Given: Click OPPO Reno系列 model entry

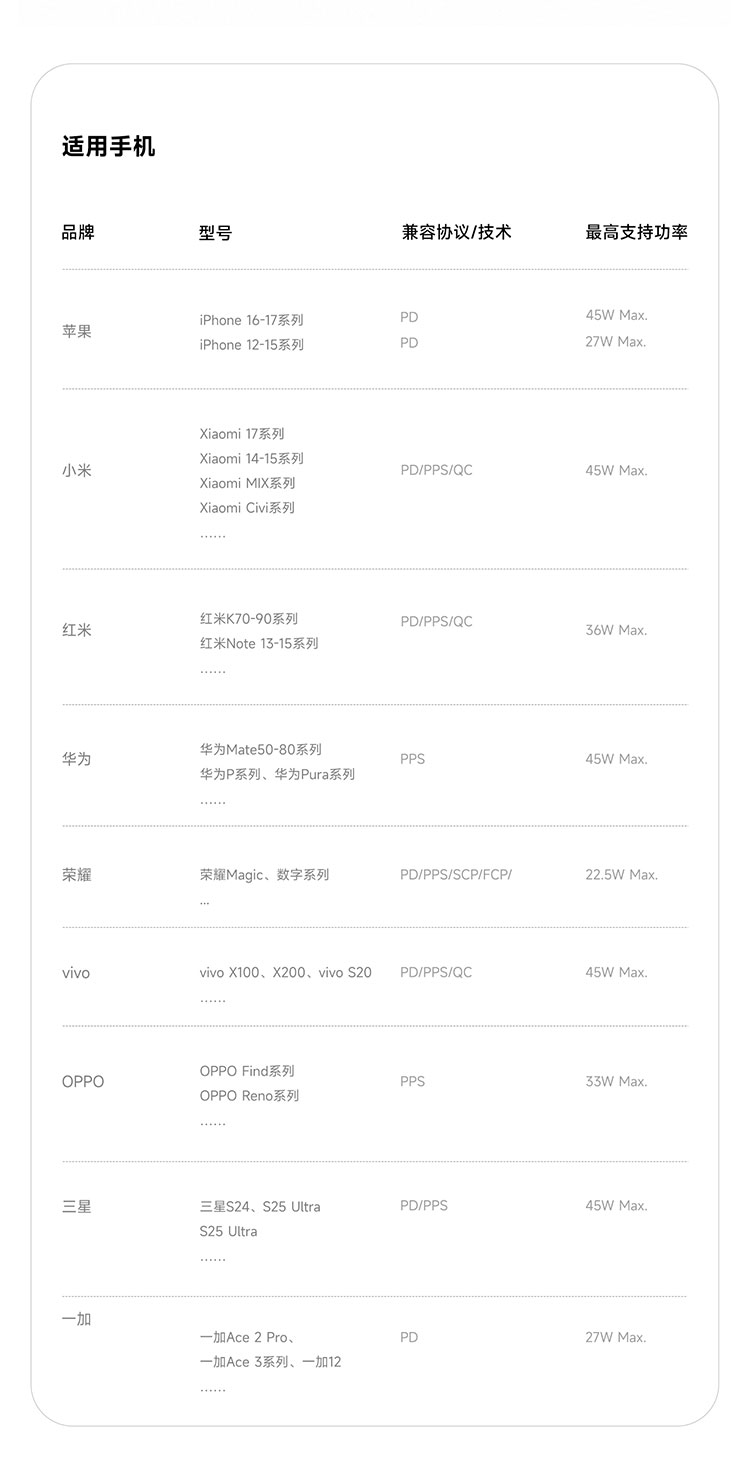Looking at the screenshot, I should click(249, 1096).
